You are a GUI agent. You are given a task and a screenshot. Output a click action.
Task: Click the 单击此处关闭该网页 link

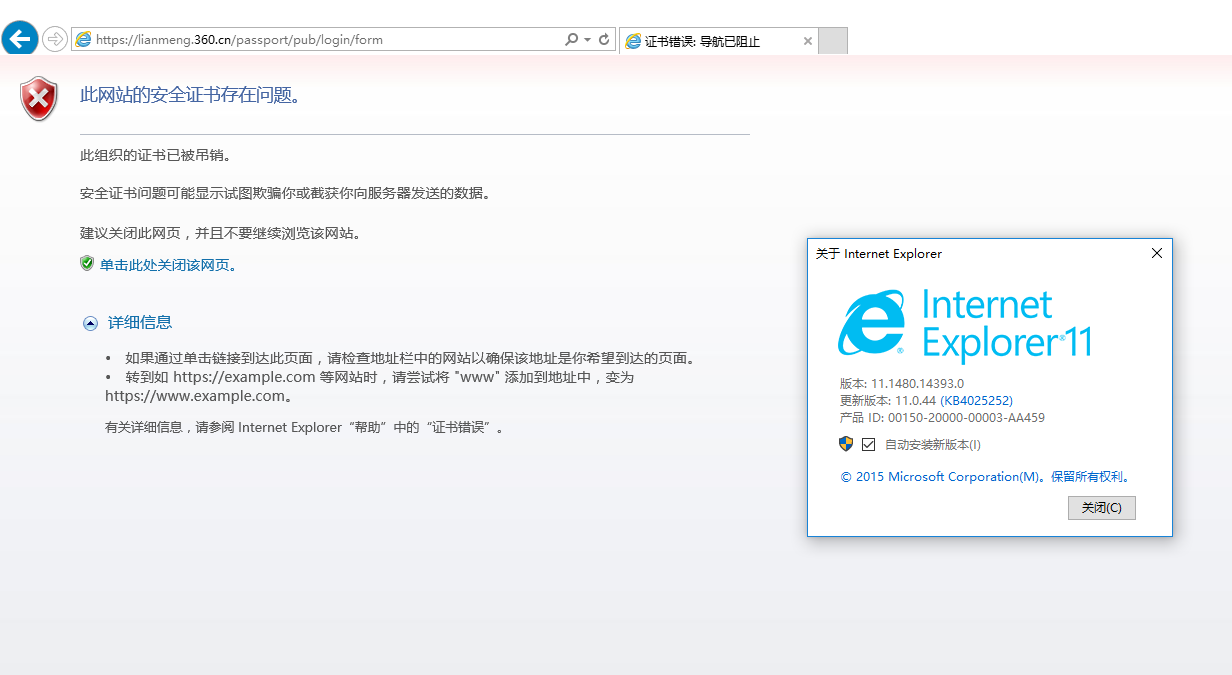[x=168, y=265]
